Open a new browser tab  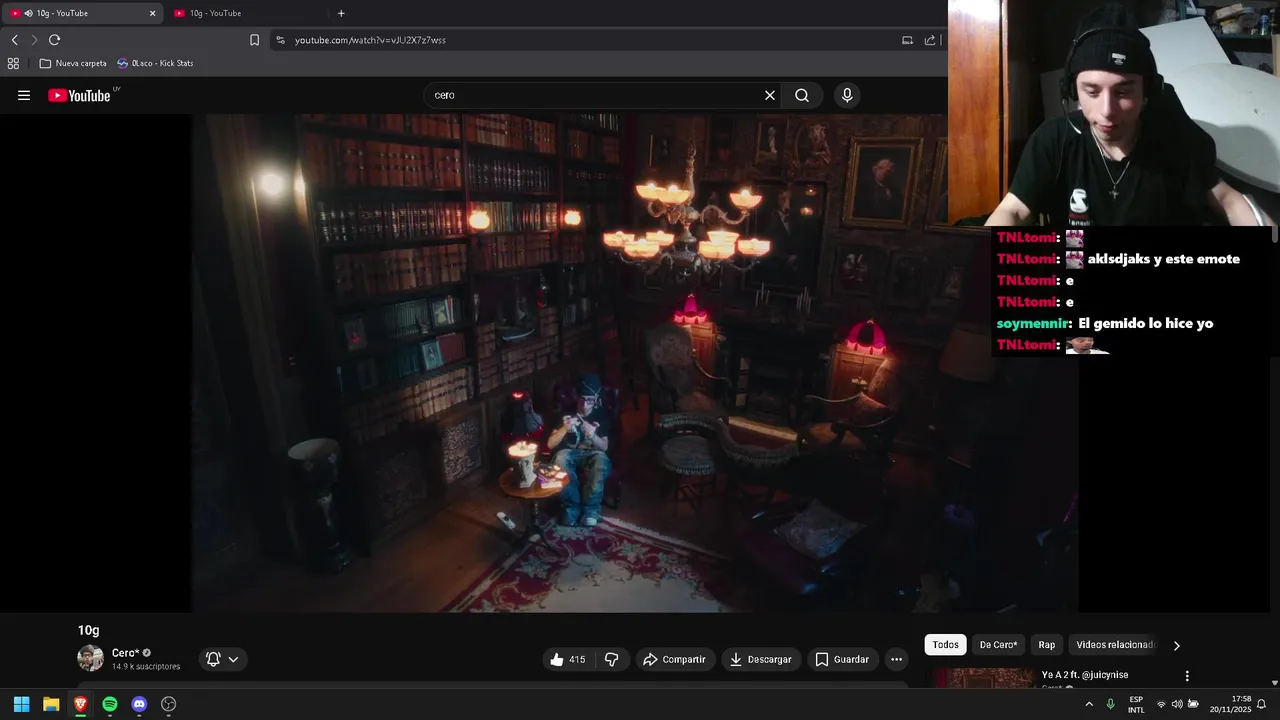341,13
